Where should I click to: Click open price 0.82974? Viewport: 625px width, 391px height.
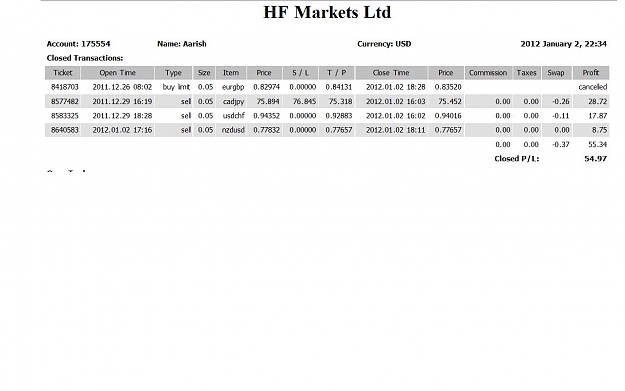click(267, 87)
